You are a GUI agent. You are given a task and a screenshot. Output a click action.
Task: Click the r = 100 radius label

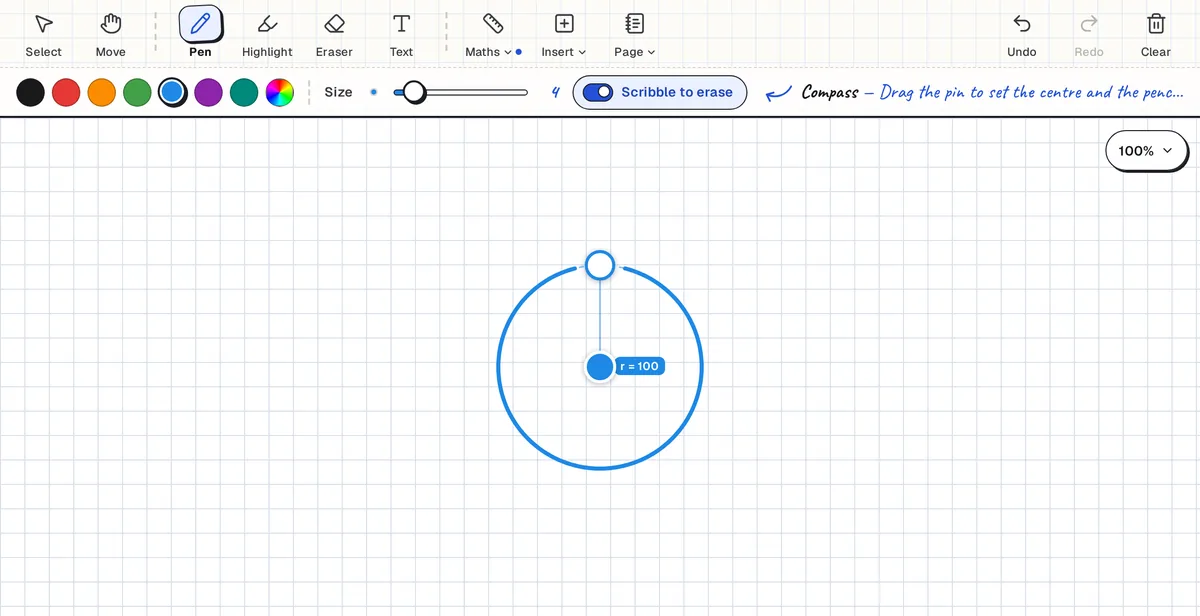640,367
